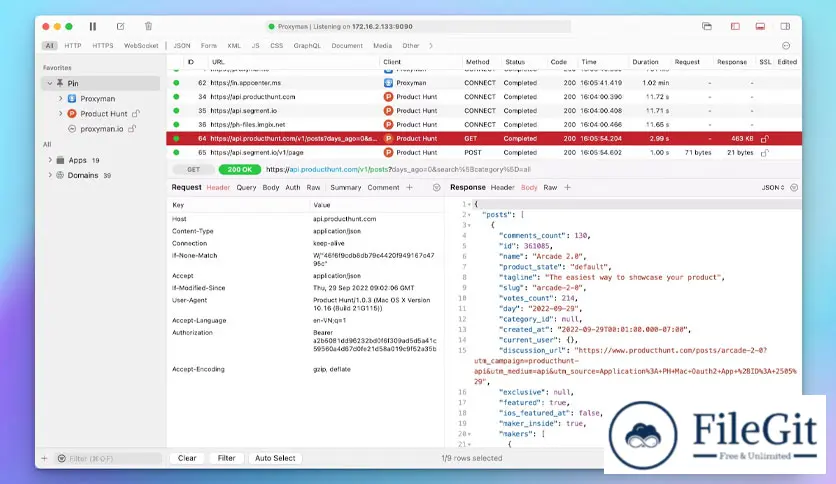Open the Request Auth tab
Screen dimensions: 836x484
click(293, 188)
